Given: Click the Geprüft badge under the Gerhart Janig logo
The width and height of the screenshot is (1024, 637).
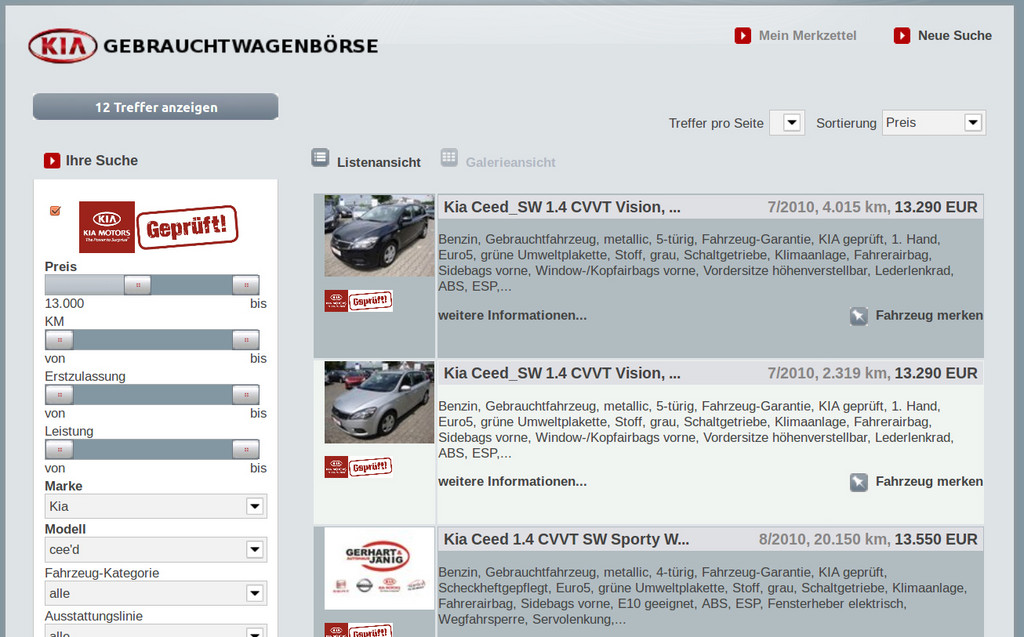Looking at the screenshot, I should [359, 630].
